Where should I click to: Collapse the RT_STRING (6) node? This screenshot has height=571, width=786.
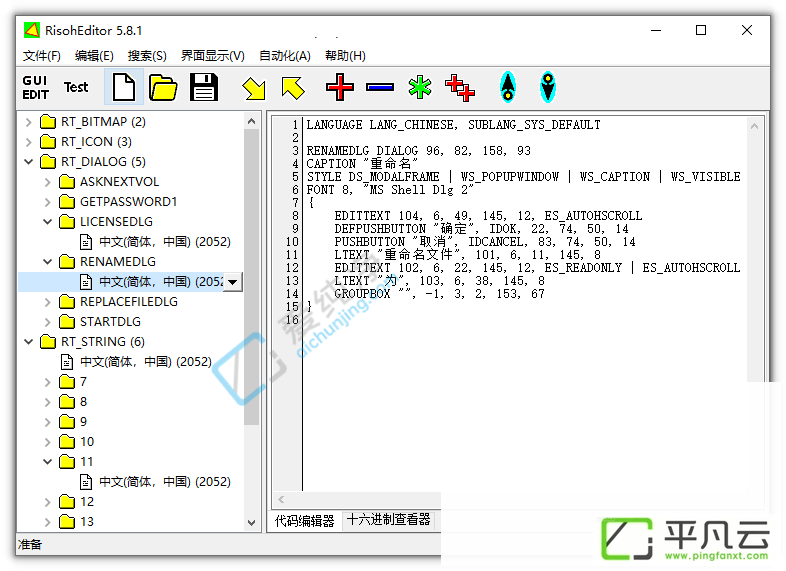click(29, 342)
